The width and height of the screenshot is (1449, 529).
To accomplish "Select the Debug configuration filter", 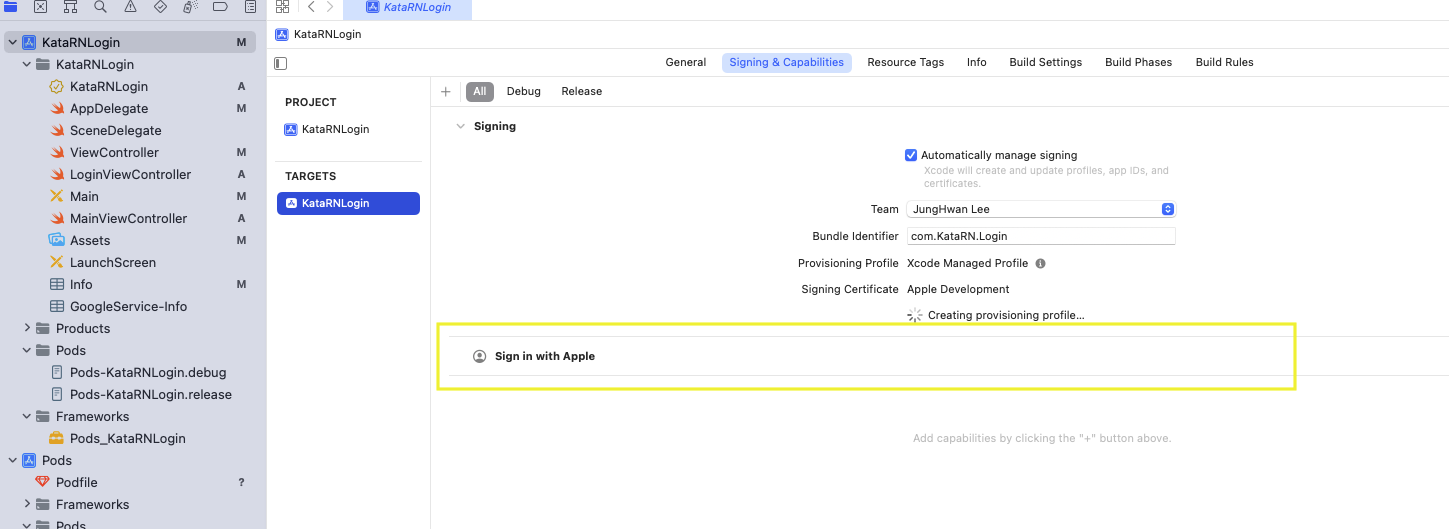I will click(x=524, y=91).
